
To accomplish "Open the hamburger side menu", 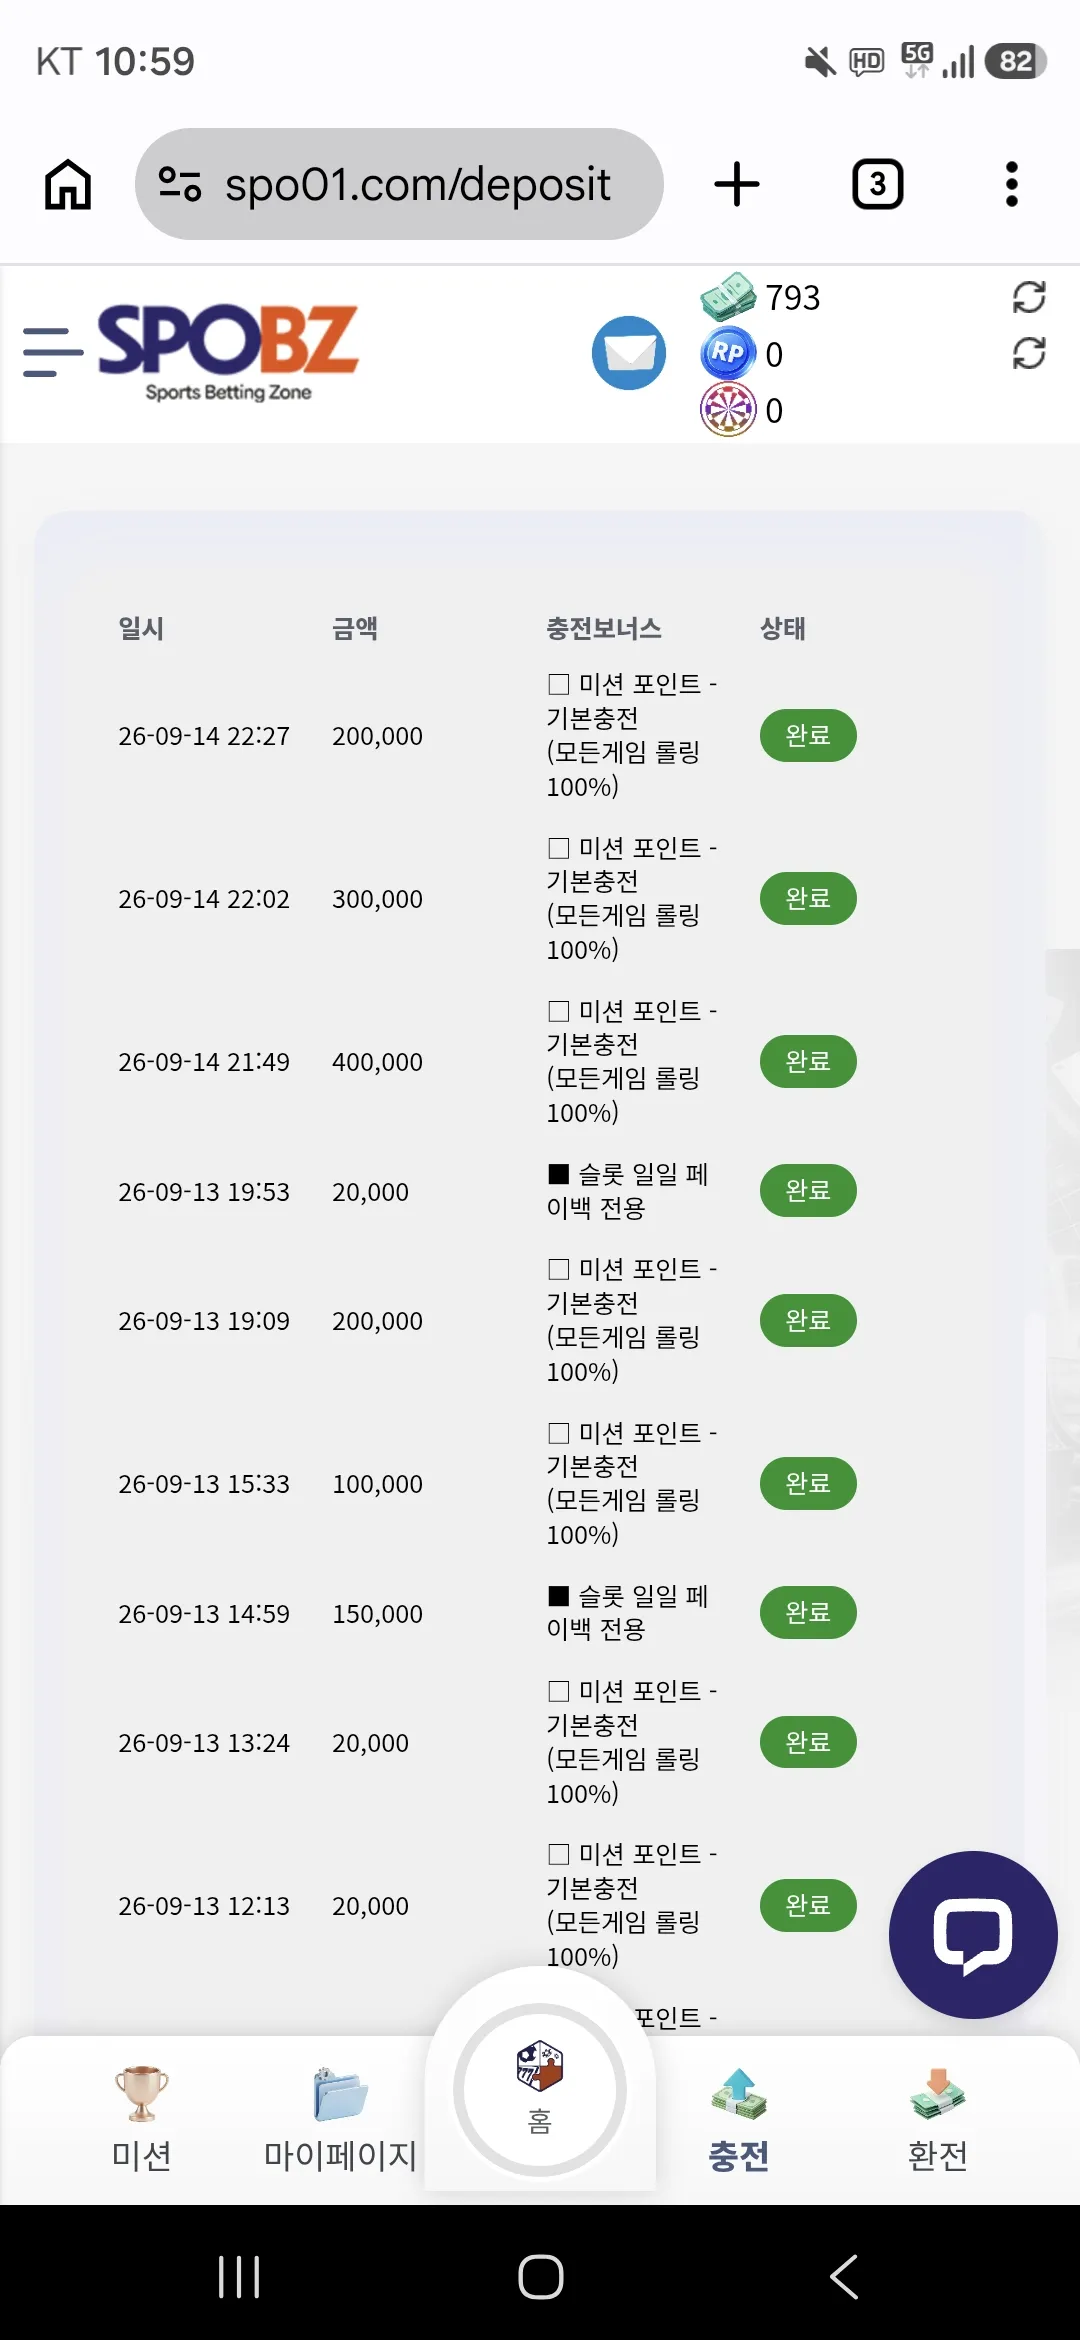I will coord(52,352).
